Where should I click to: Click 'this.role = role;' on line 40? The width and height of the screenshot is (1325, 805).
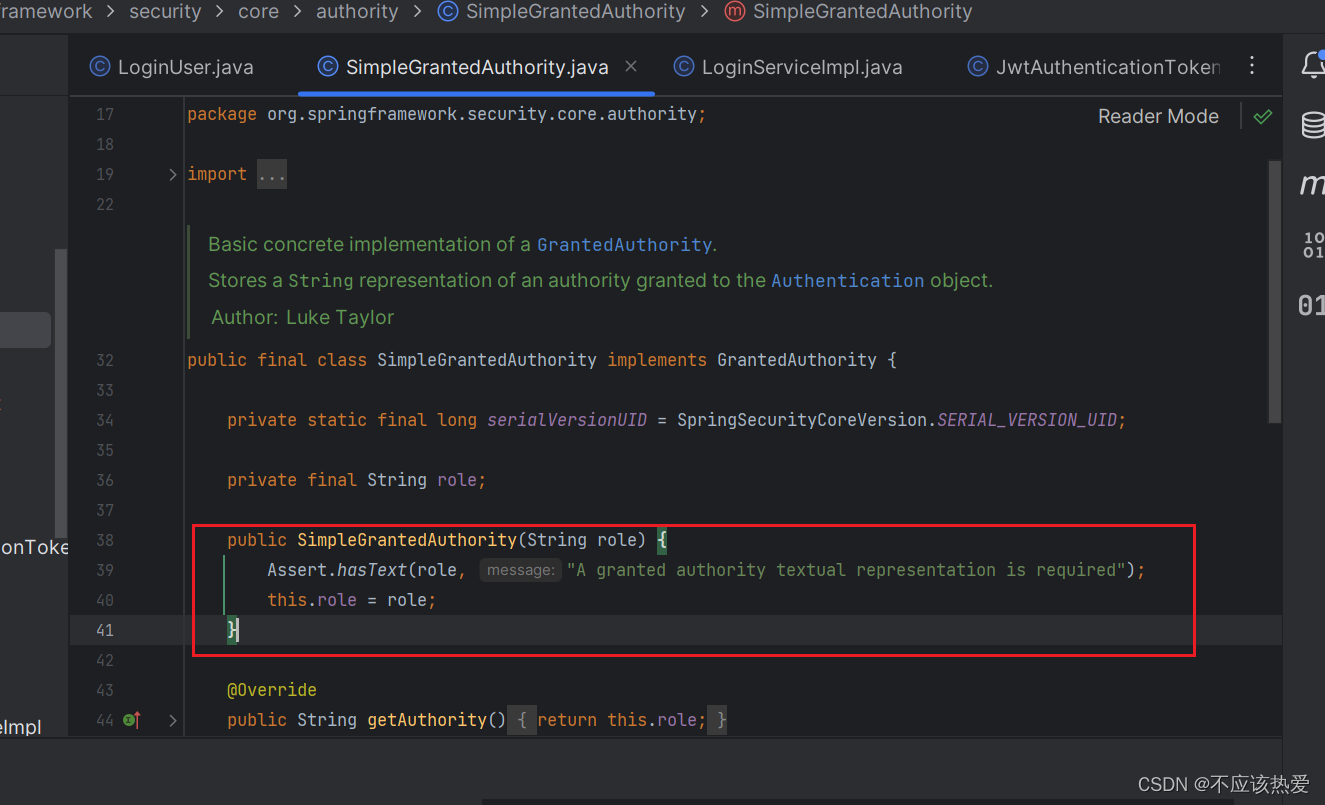352,600
